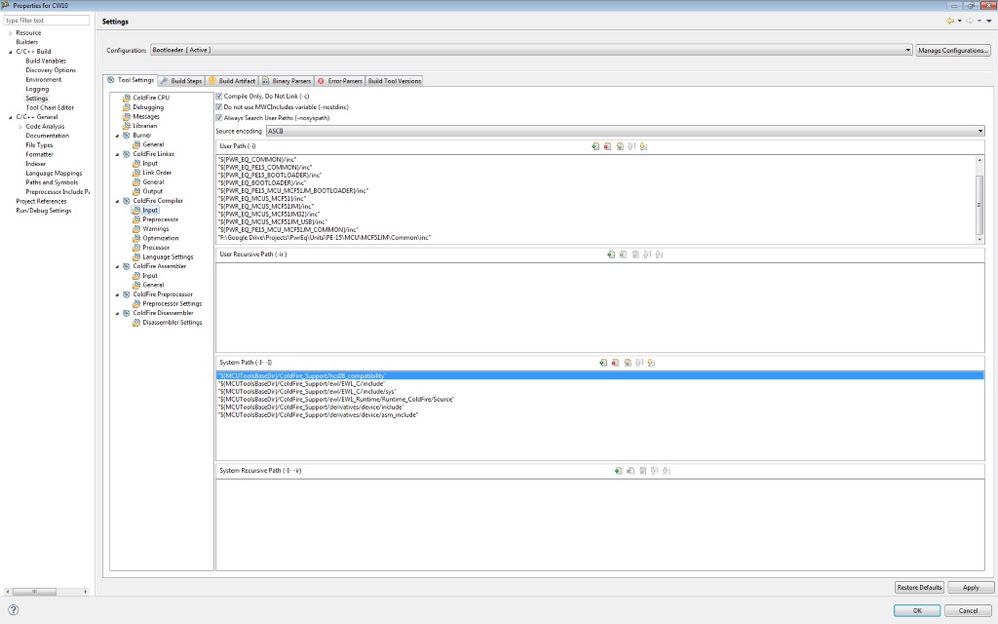Switch to the Build Steps tab
Screen dimensions: 998x624
click(x=181, y=81)
